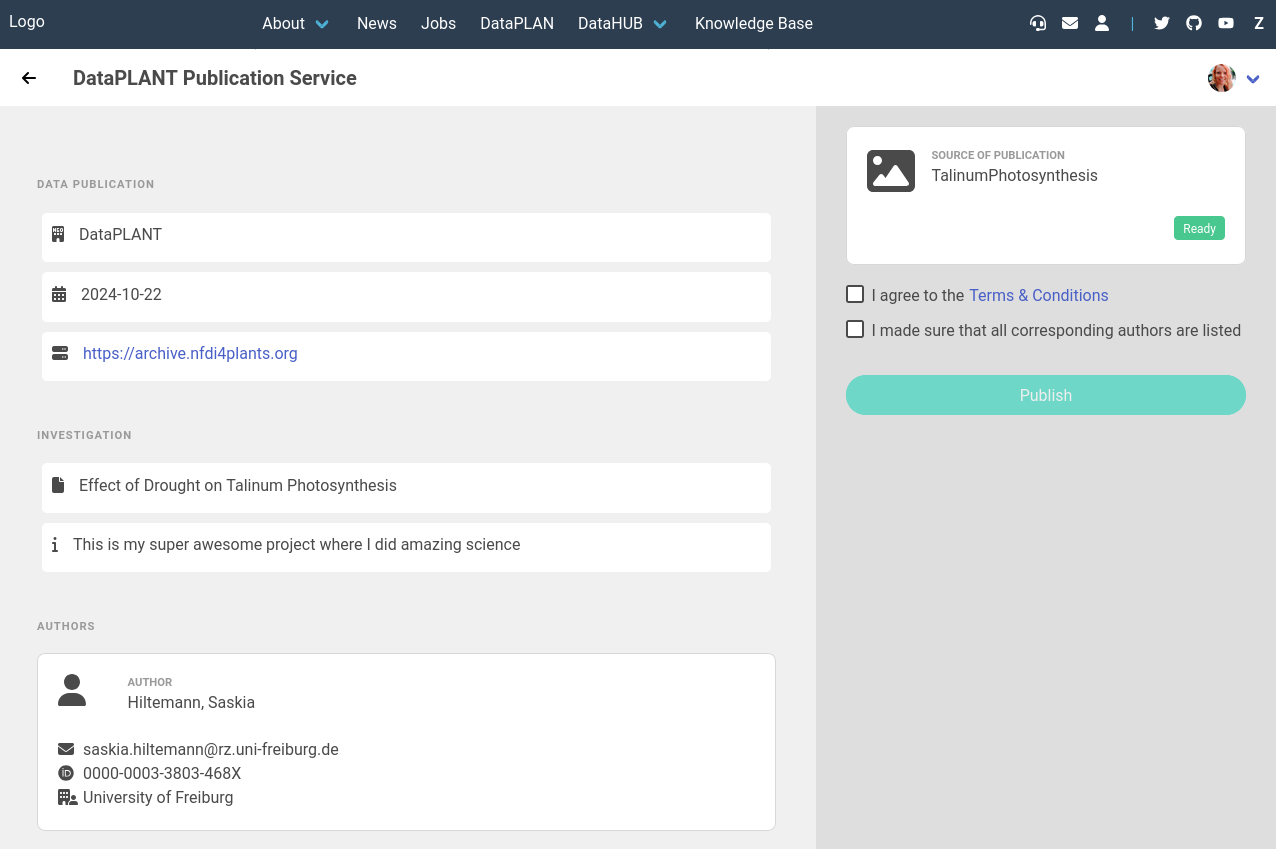Click the "University of Freiburg" affiliation text
This screenshot has width=1276, height=849.
(158, 797)
